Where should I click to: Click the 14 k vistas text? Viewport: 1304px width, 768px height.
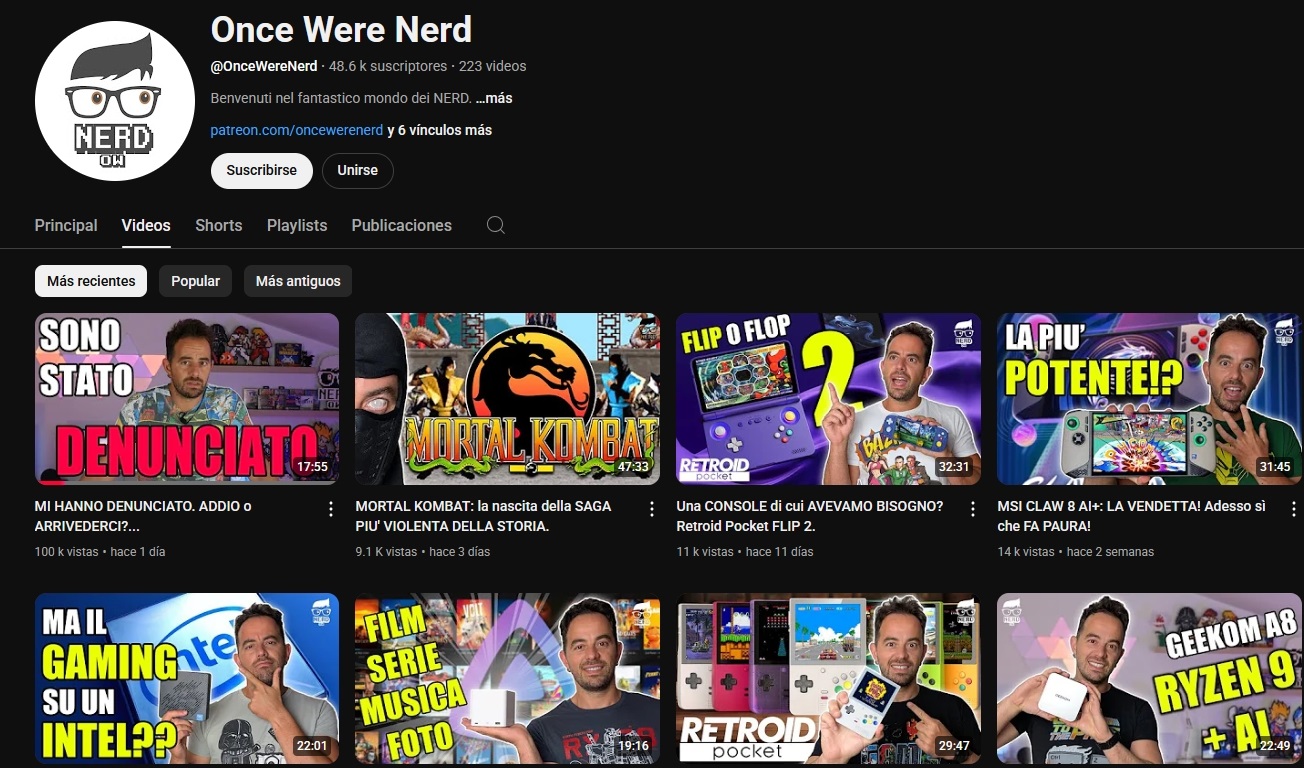1026,552
